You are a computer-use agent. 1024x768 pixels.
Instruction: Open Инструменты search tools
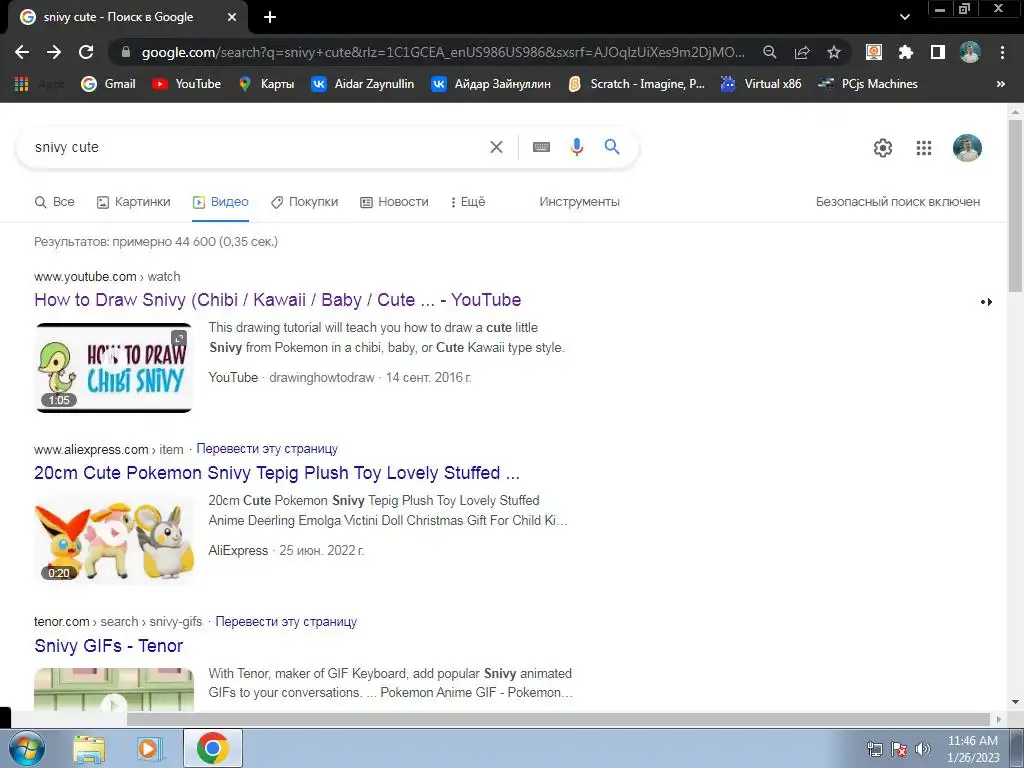(x=579, y=202)
